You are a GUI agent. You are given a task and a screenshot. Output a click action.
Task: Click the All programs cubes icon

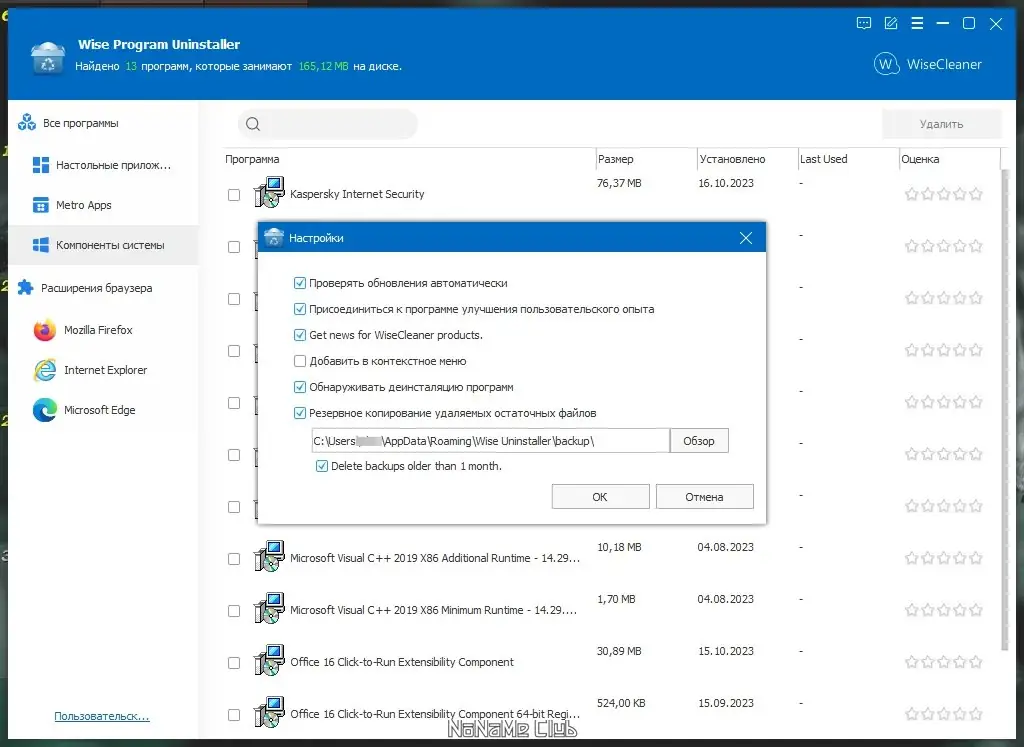tap(27, 122)
